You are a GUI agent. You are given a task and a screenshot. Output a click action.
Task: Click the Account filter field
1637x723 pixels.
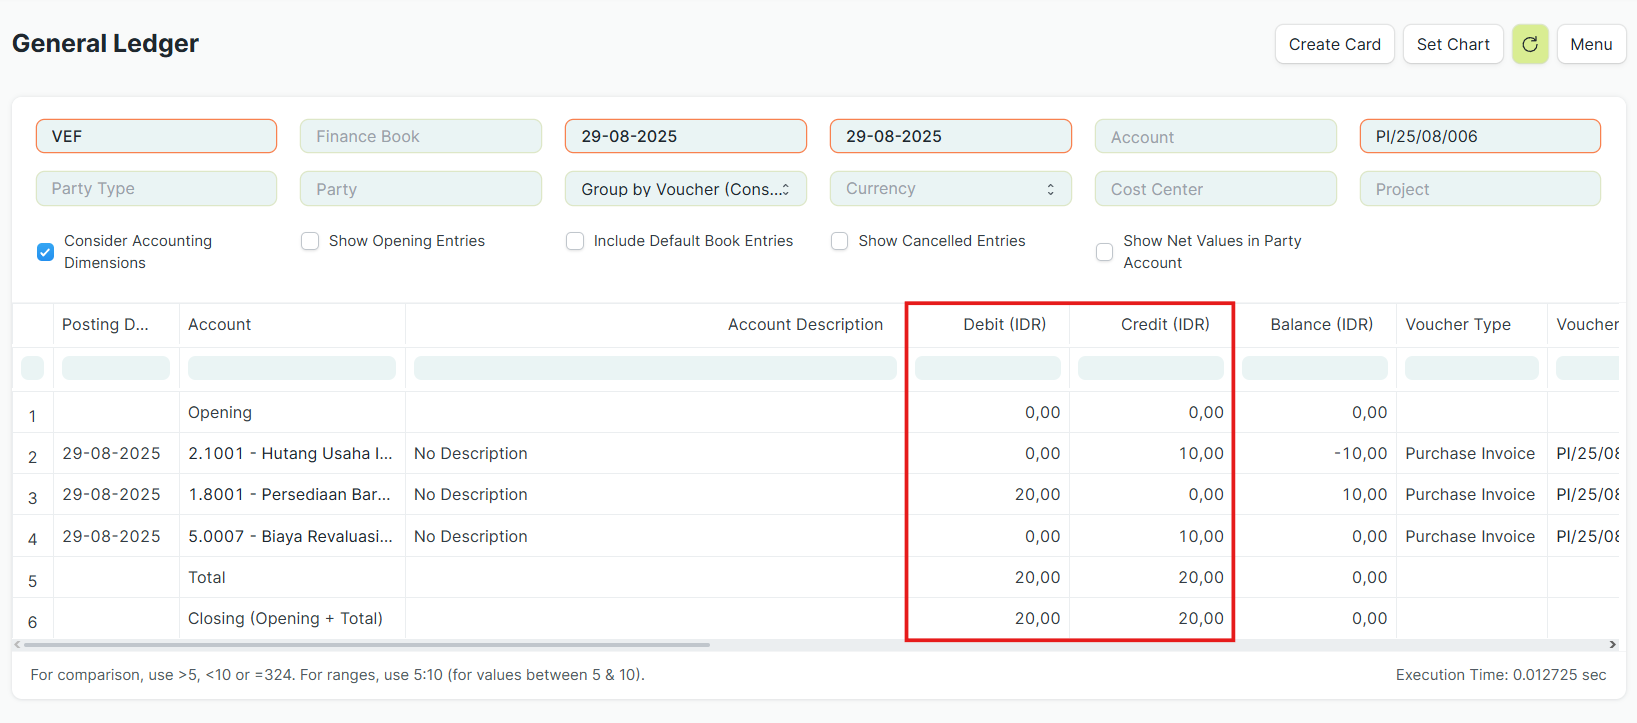tap(1215, 136)
